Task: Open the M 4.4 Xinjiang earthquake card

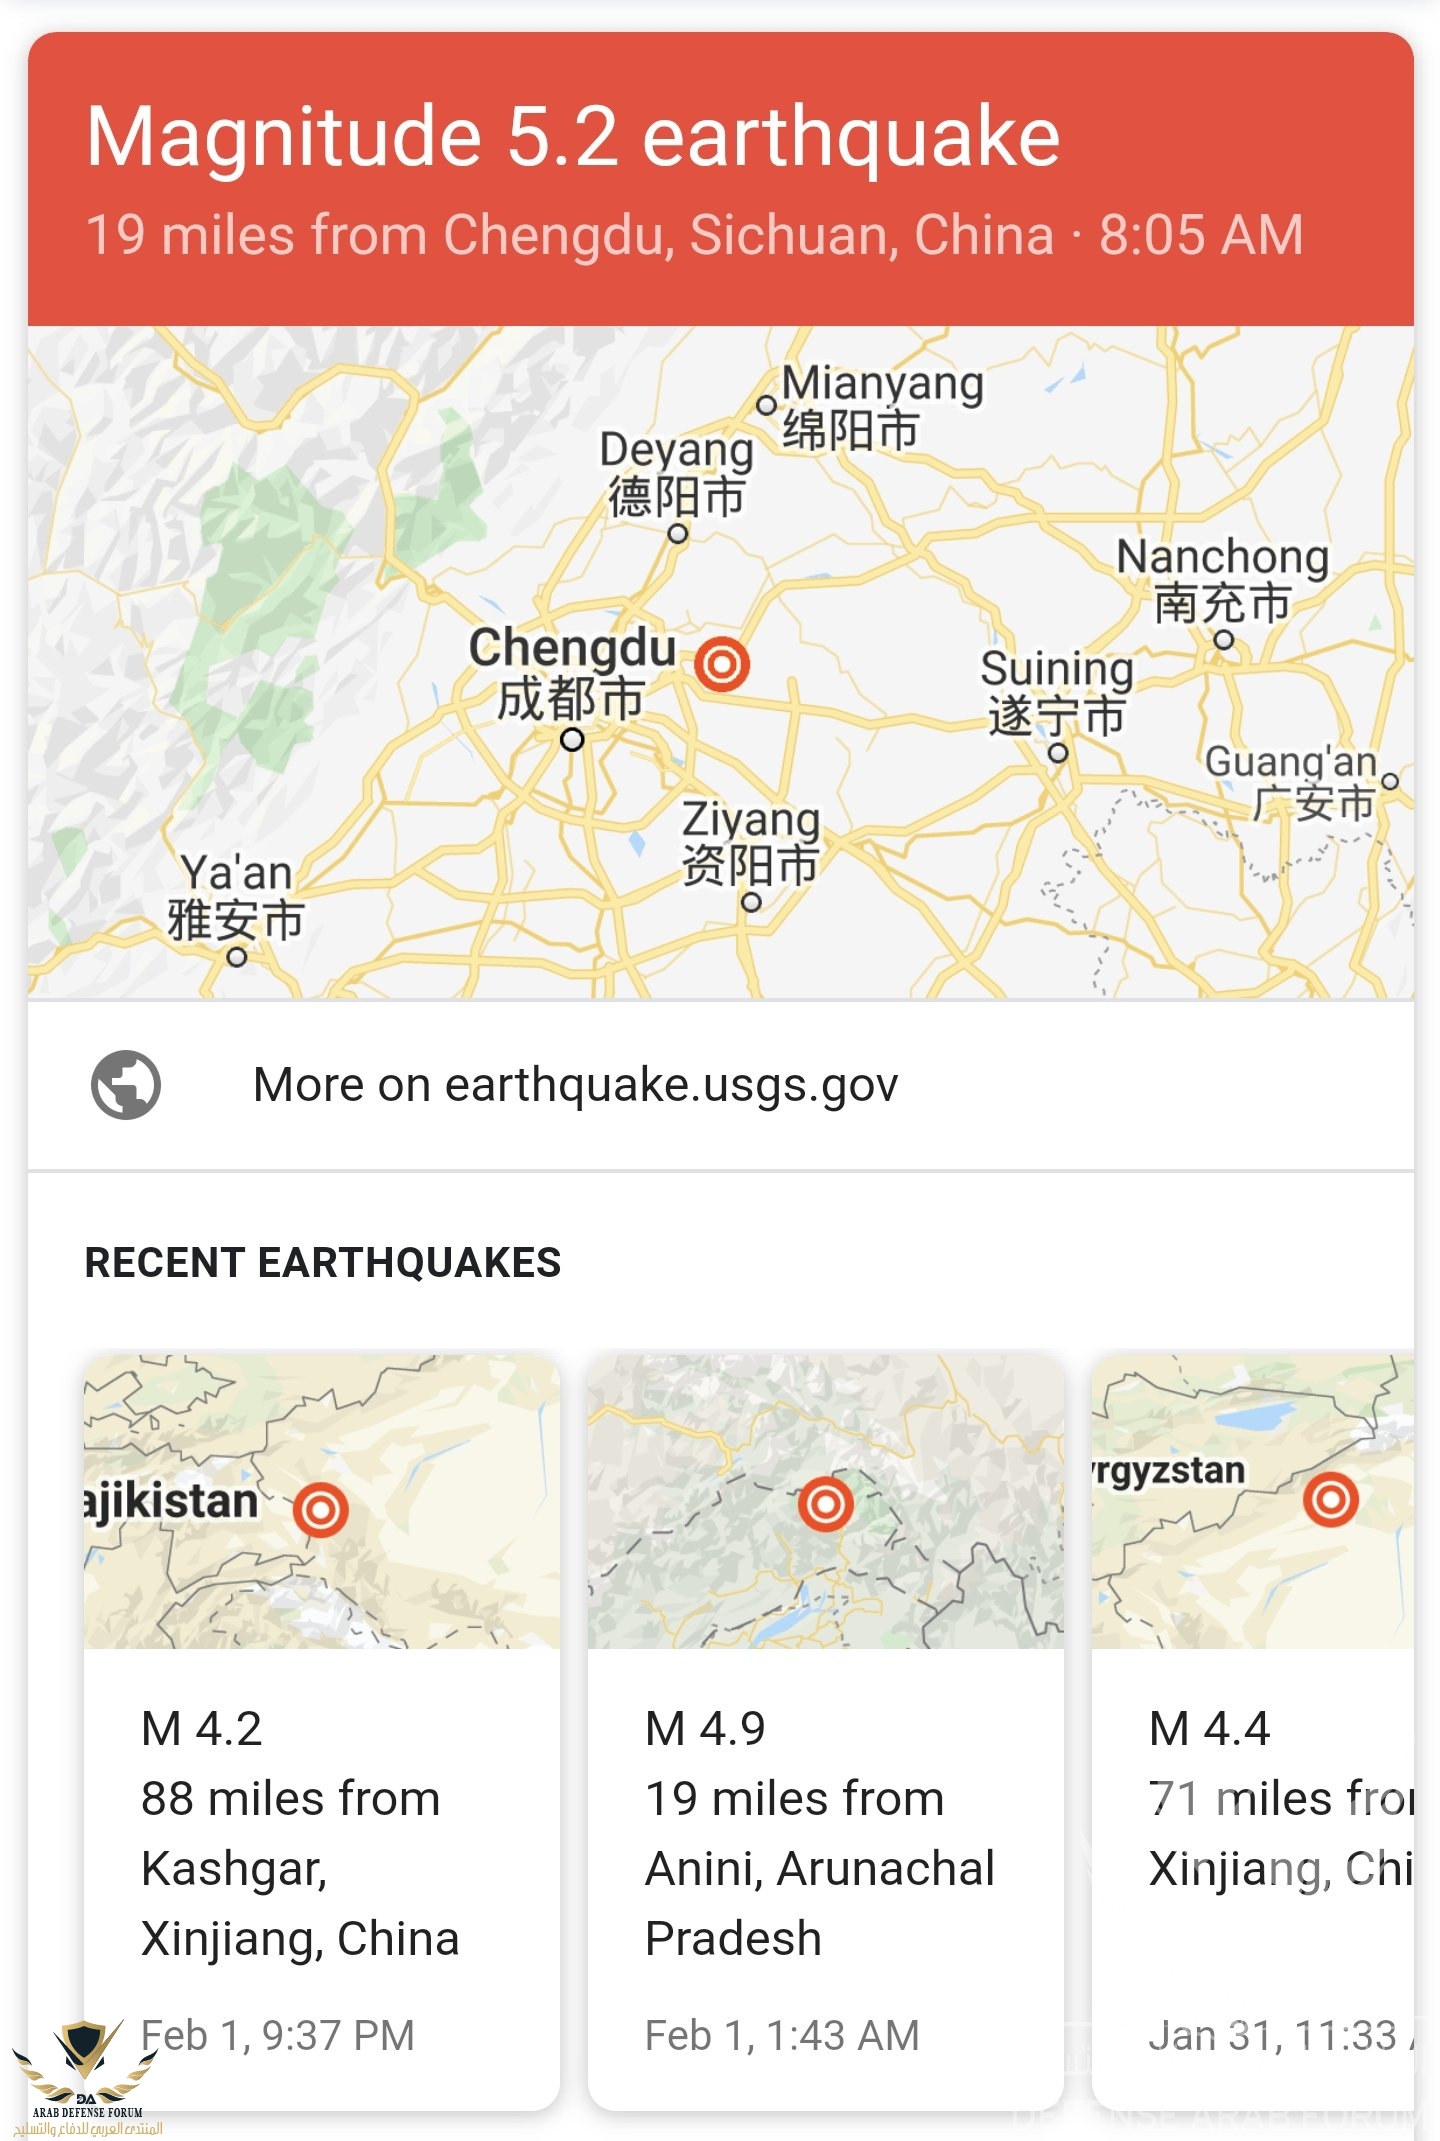Action: coord(1253,1732)
